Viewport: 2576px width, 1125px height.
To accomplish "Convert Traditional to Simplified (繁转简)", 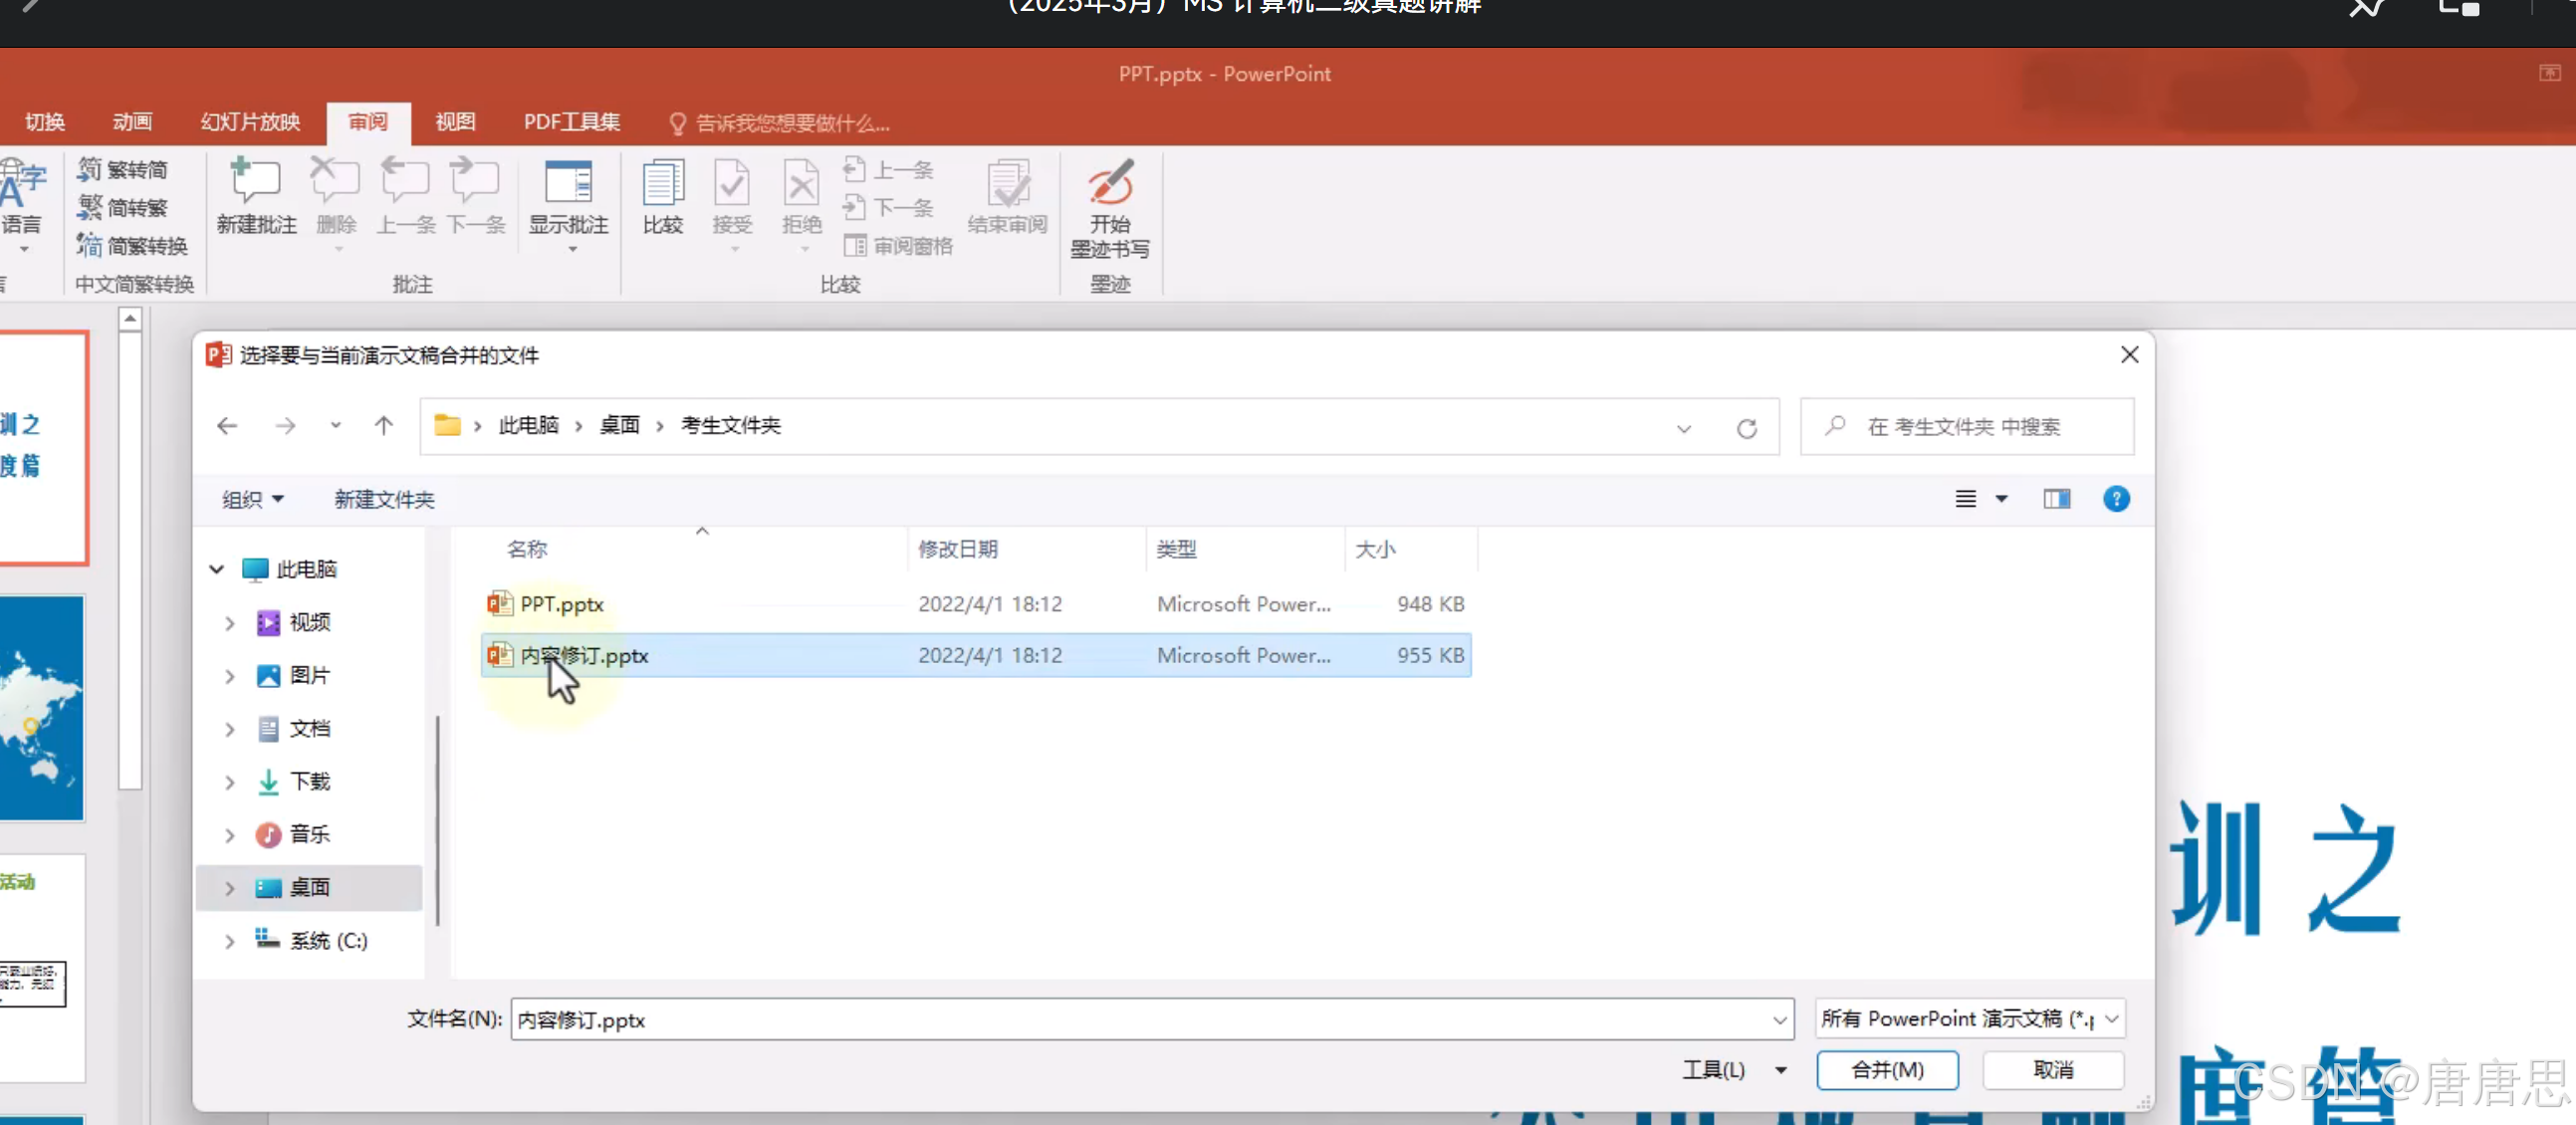I will pyautogui.click(x=123, y=169).
